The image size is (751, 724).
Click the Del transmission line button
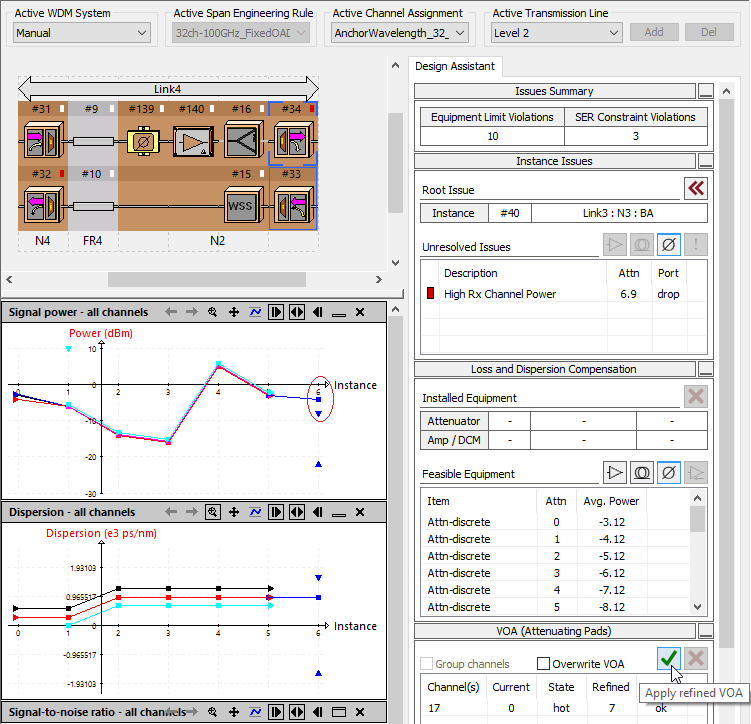(709, 32)
